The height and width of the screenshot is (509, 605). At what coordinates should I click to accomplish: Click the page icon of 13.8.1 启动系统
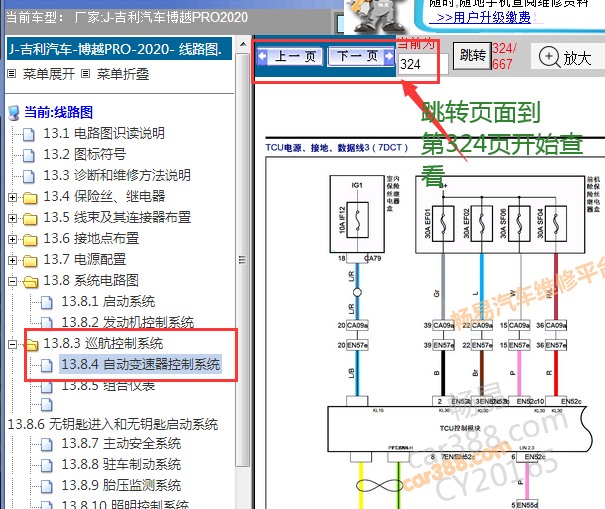47,302
